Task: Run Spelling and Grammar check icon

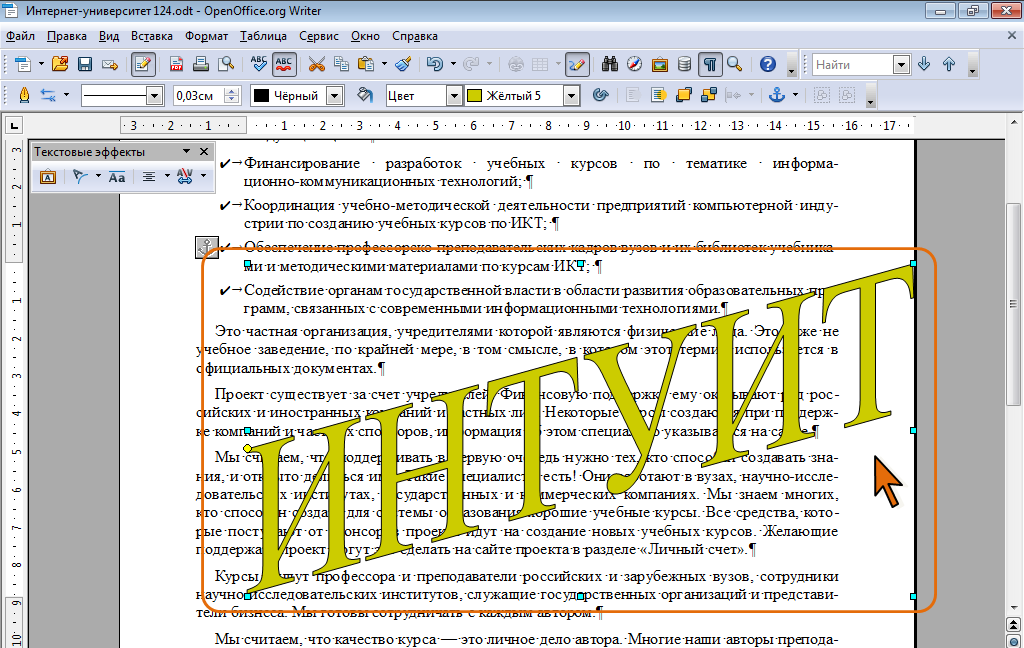Action: pyautogui.click(x=259, y=64)
